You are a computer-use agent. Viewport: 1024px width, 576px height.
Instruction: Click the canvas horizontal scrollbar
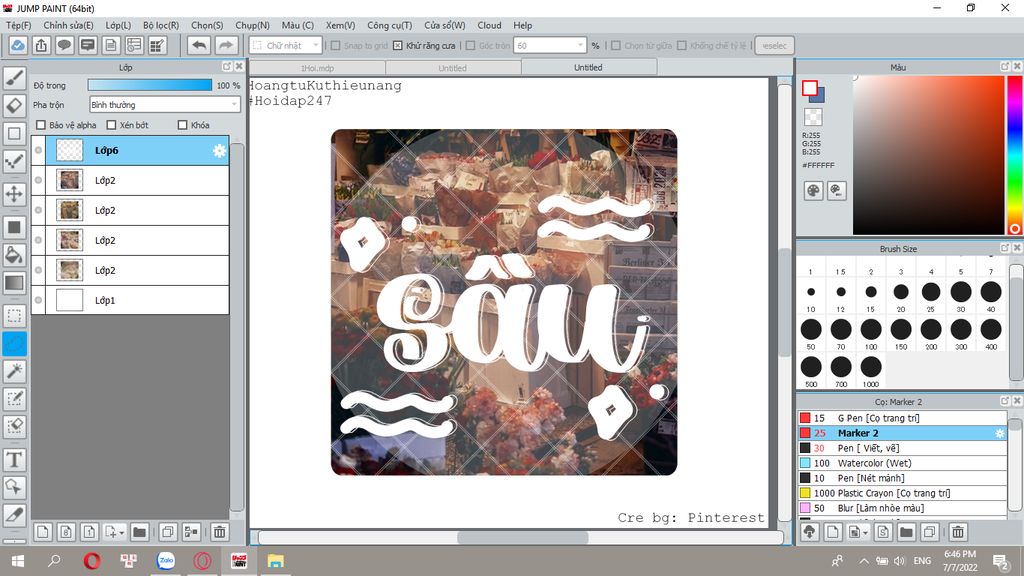click(521, 537)
